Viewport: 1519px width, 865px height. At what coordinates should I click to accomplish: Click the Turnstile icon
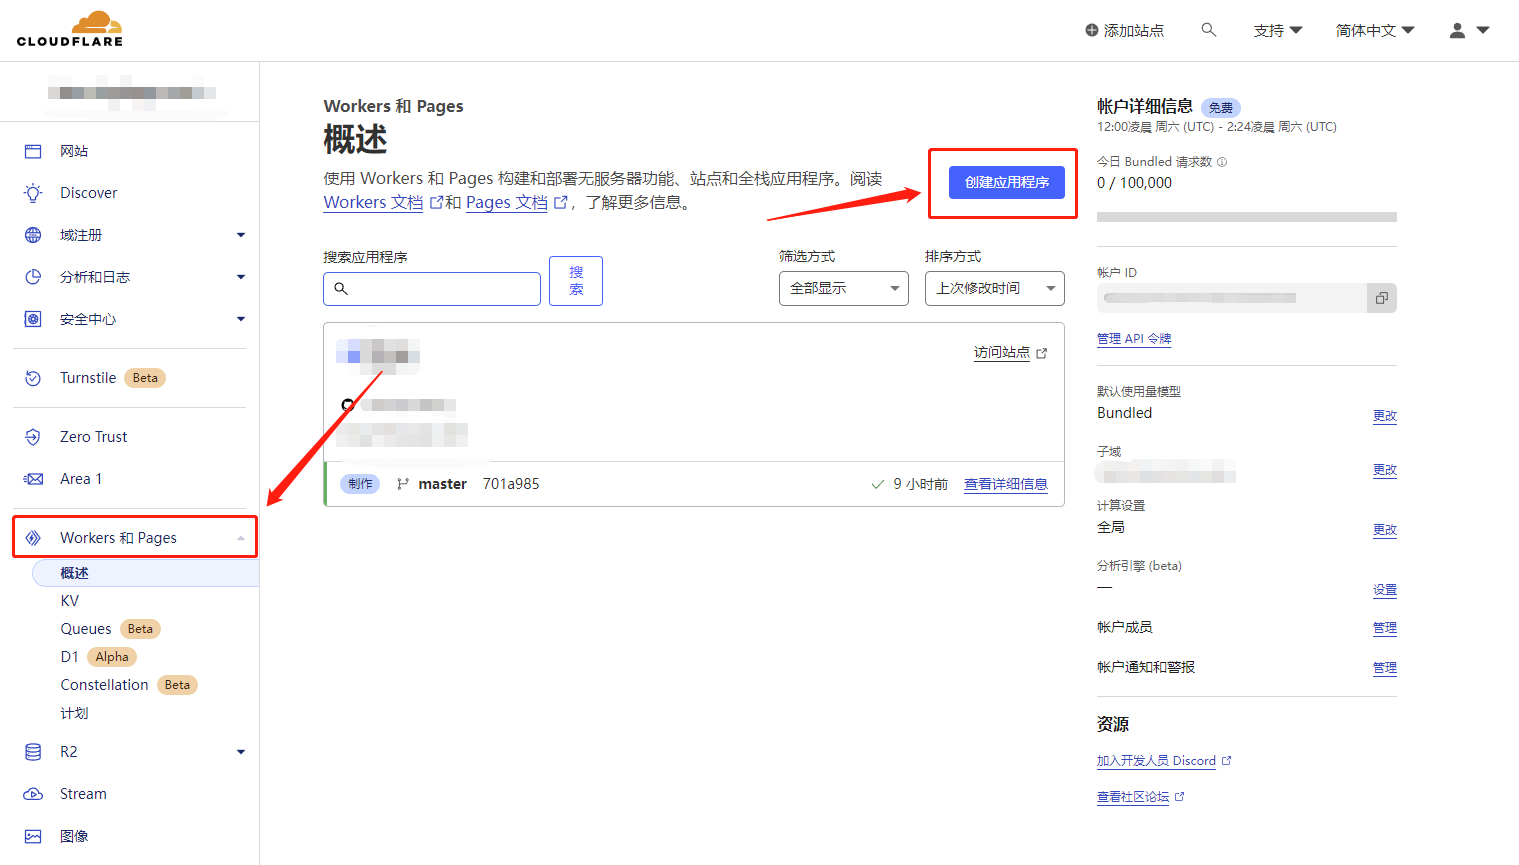click(33, 378)
